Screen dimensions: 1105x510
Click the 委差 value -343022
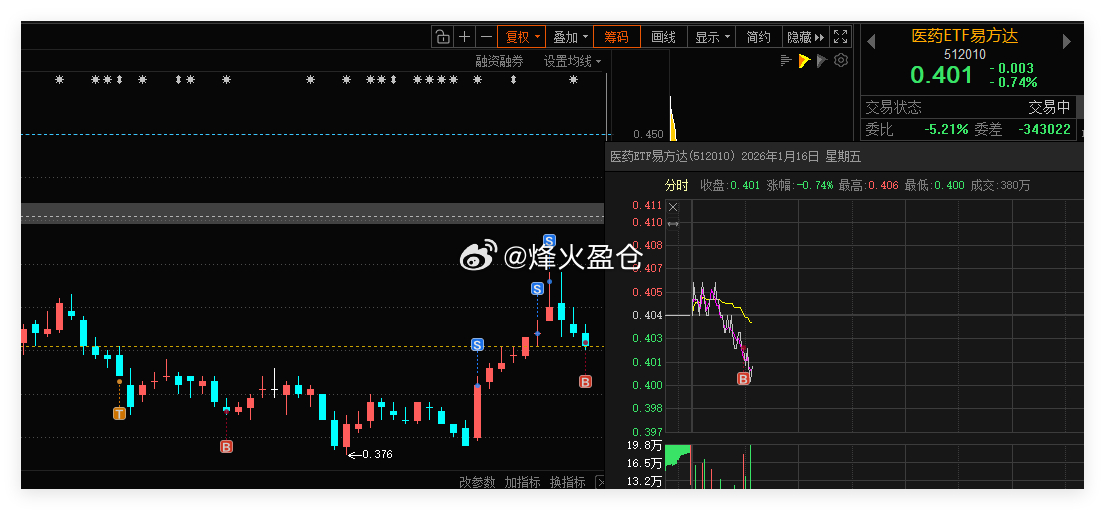(1044, 129)
